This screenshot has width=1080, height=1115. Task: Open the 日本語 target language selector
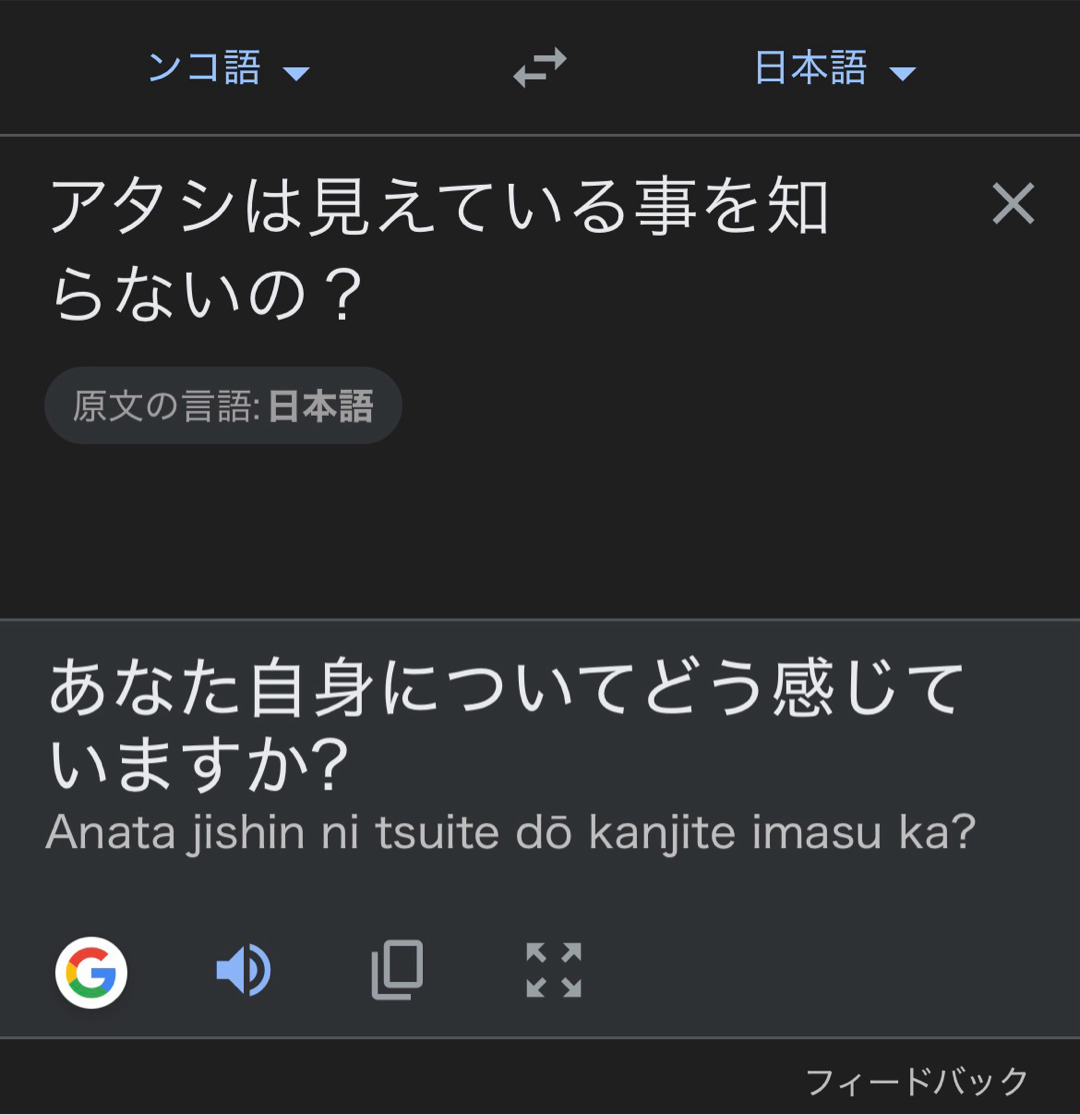[x=810, y=69]
